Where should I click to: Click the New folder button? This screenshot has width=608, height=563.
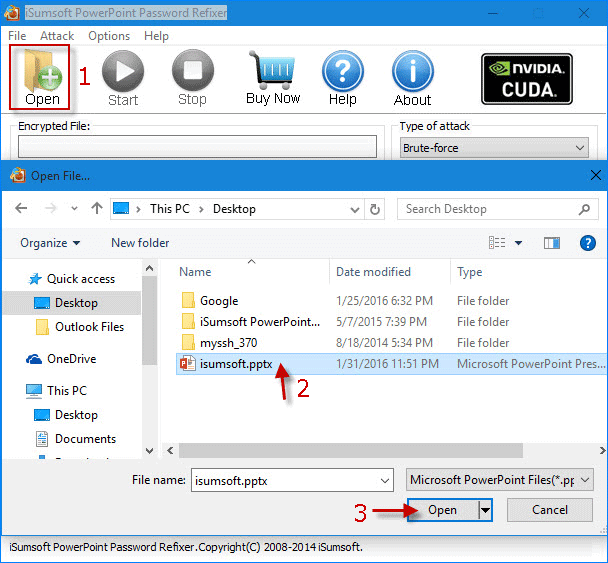[140, 243]
